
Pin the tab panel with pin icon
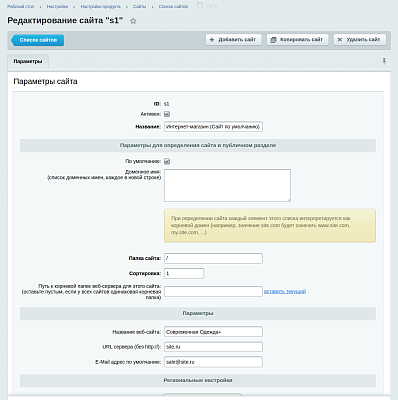(384, 61)
